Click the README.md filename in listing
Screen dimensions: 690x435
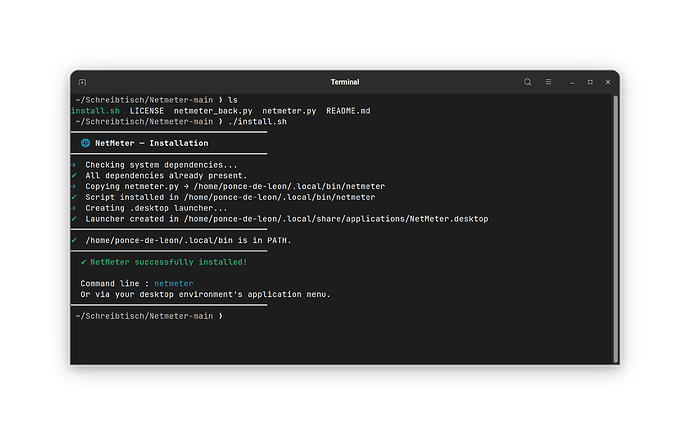[348, 111]
